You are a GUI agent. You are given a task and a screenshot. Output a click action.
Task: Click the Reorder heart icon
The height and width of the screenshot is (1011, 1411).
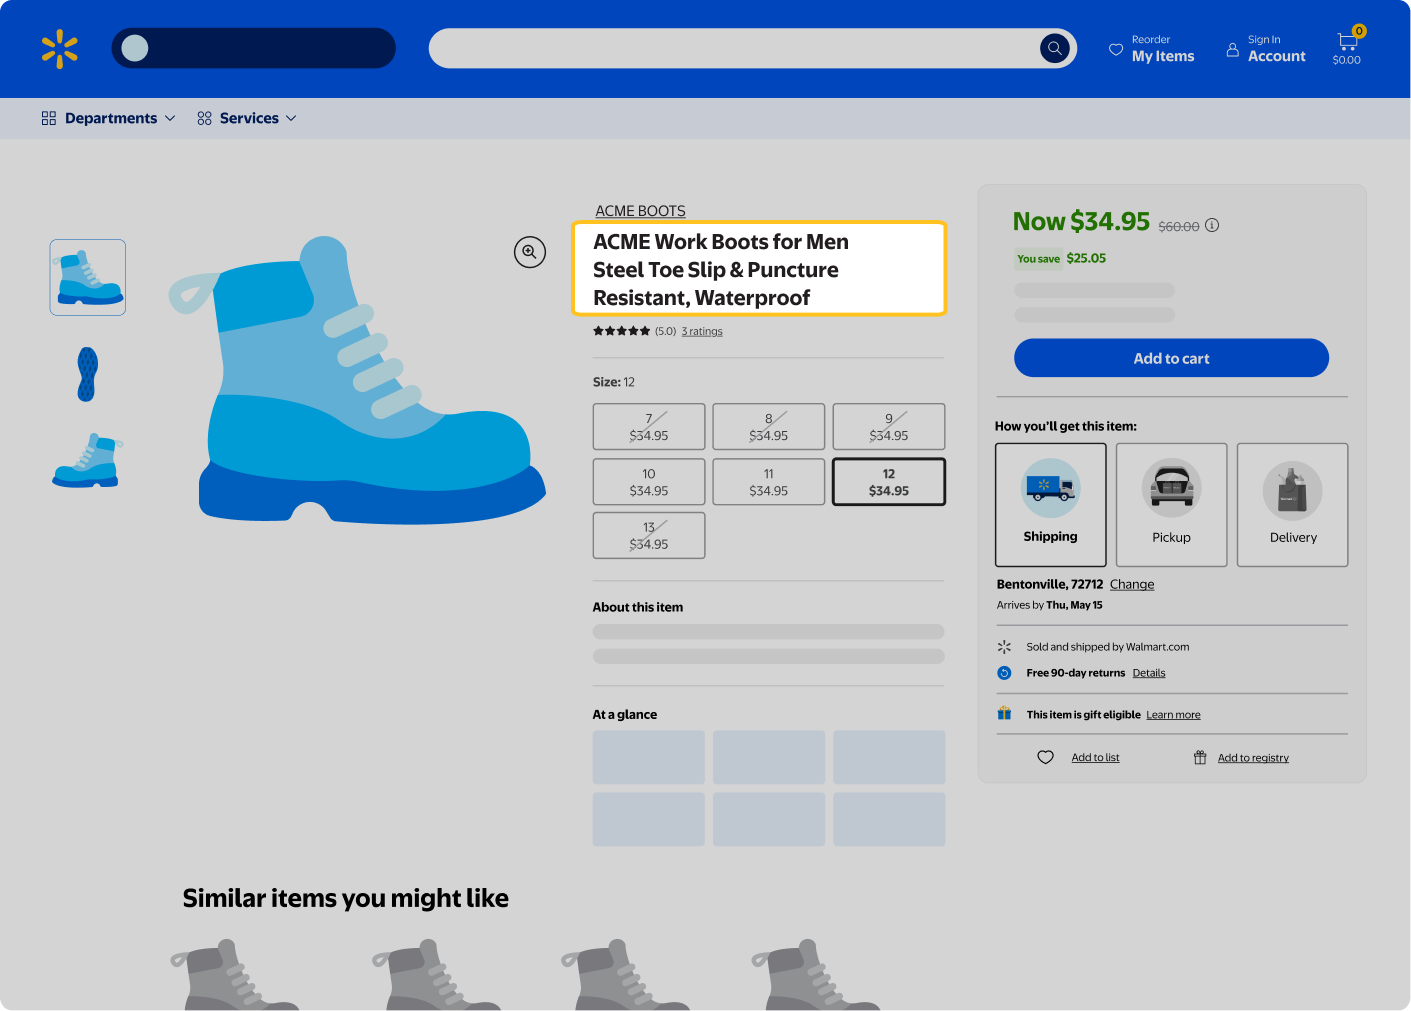coord(1116,49)
